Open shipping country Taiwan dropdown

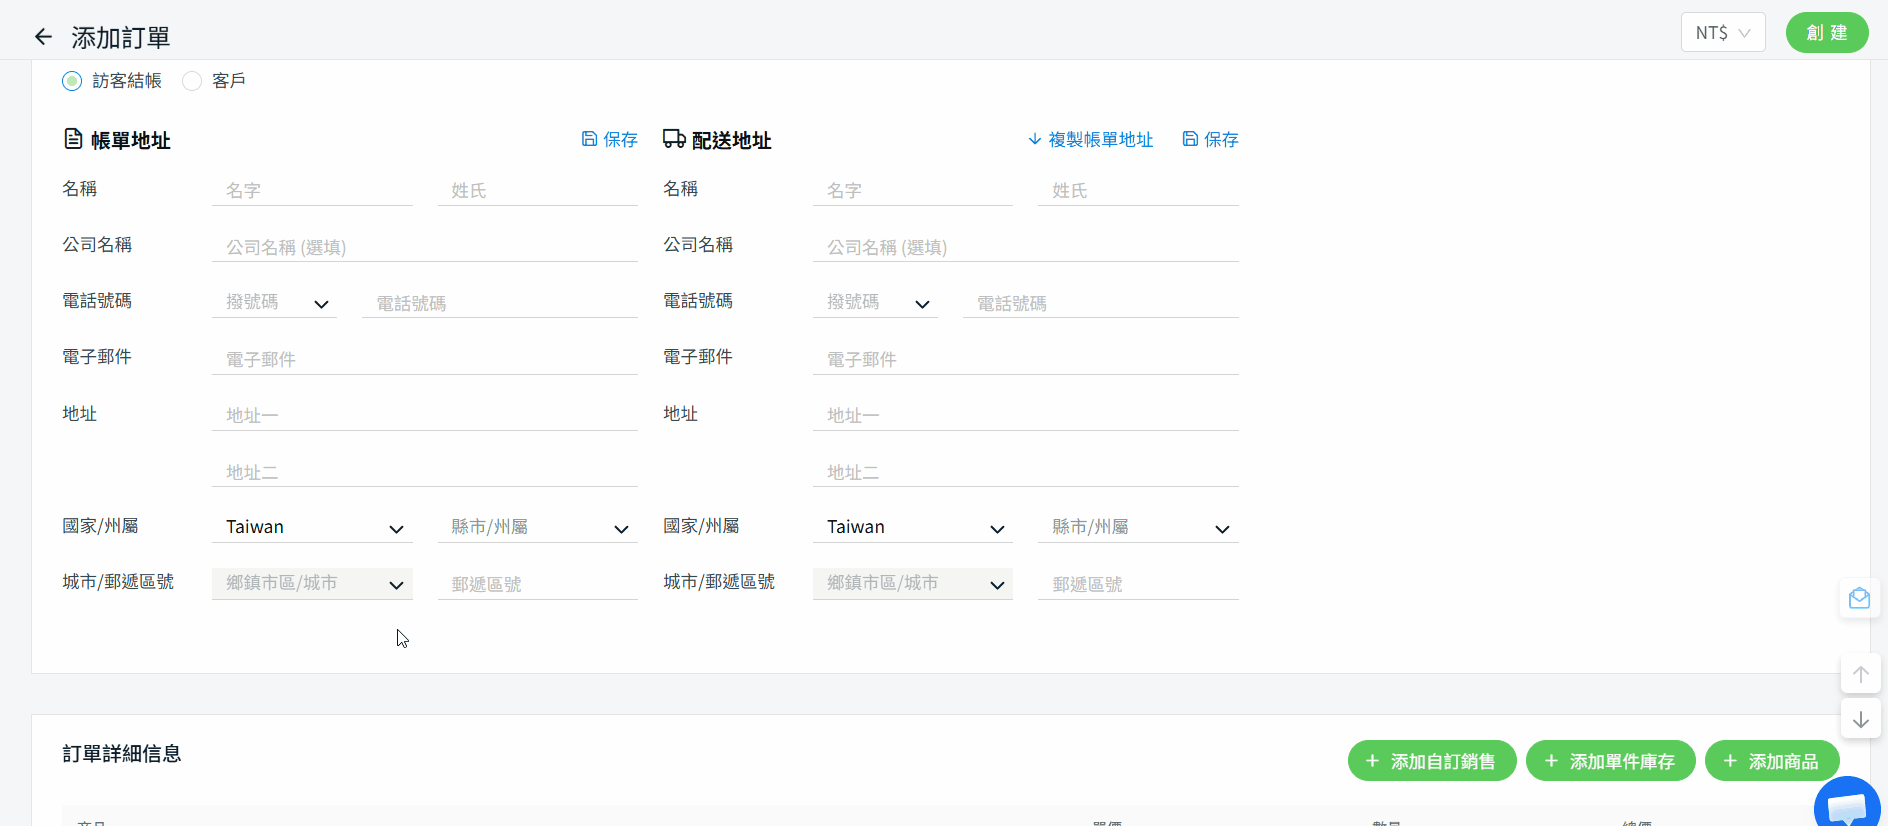[912, 527]
